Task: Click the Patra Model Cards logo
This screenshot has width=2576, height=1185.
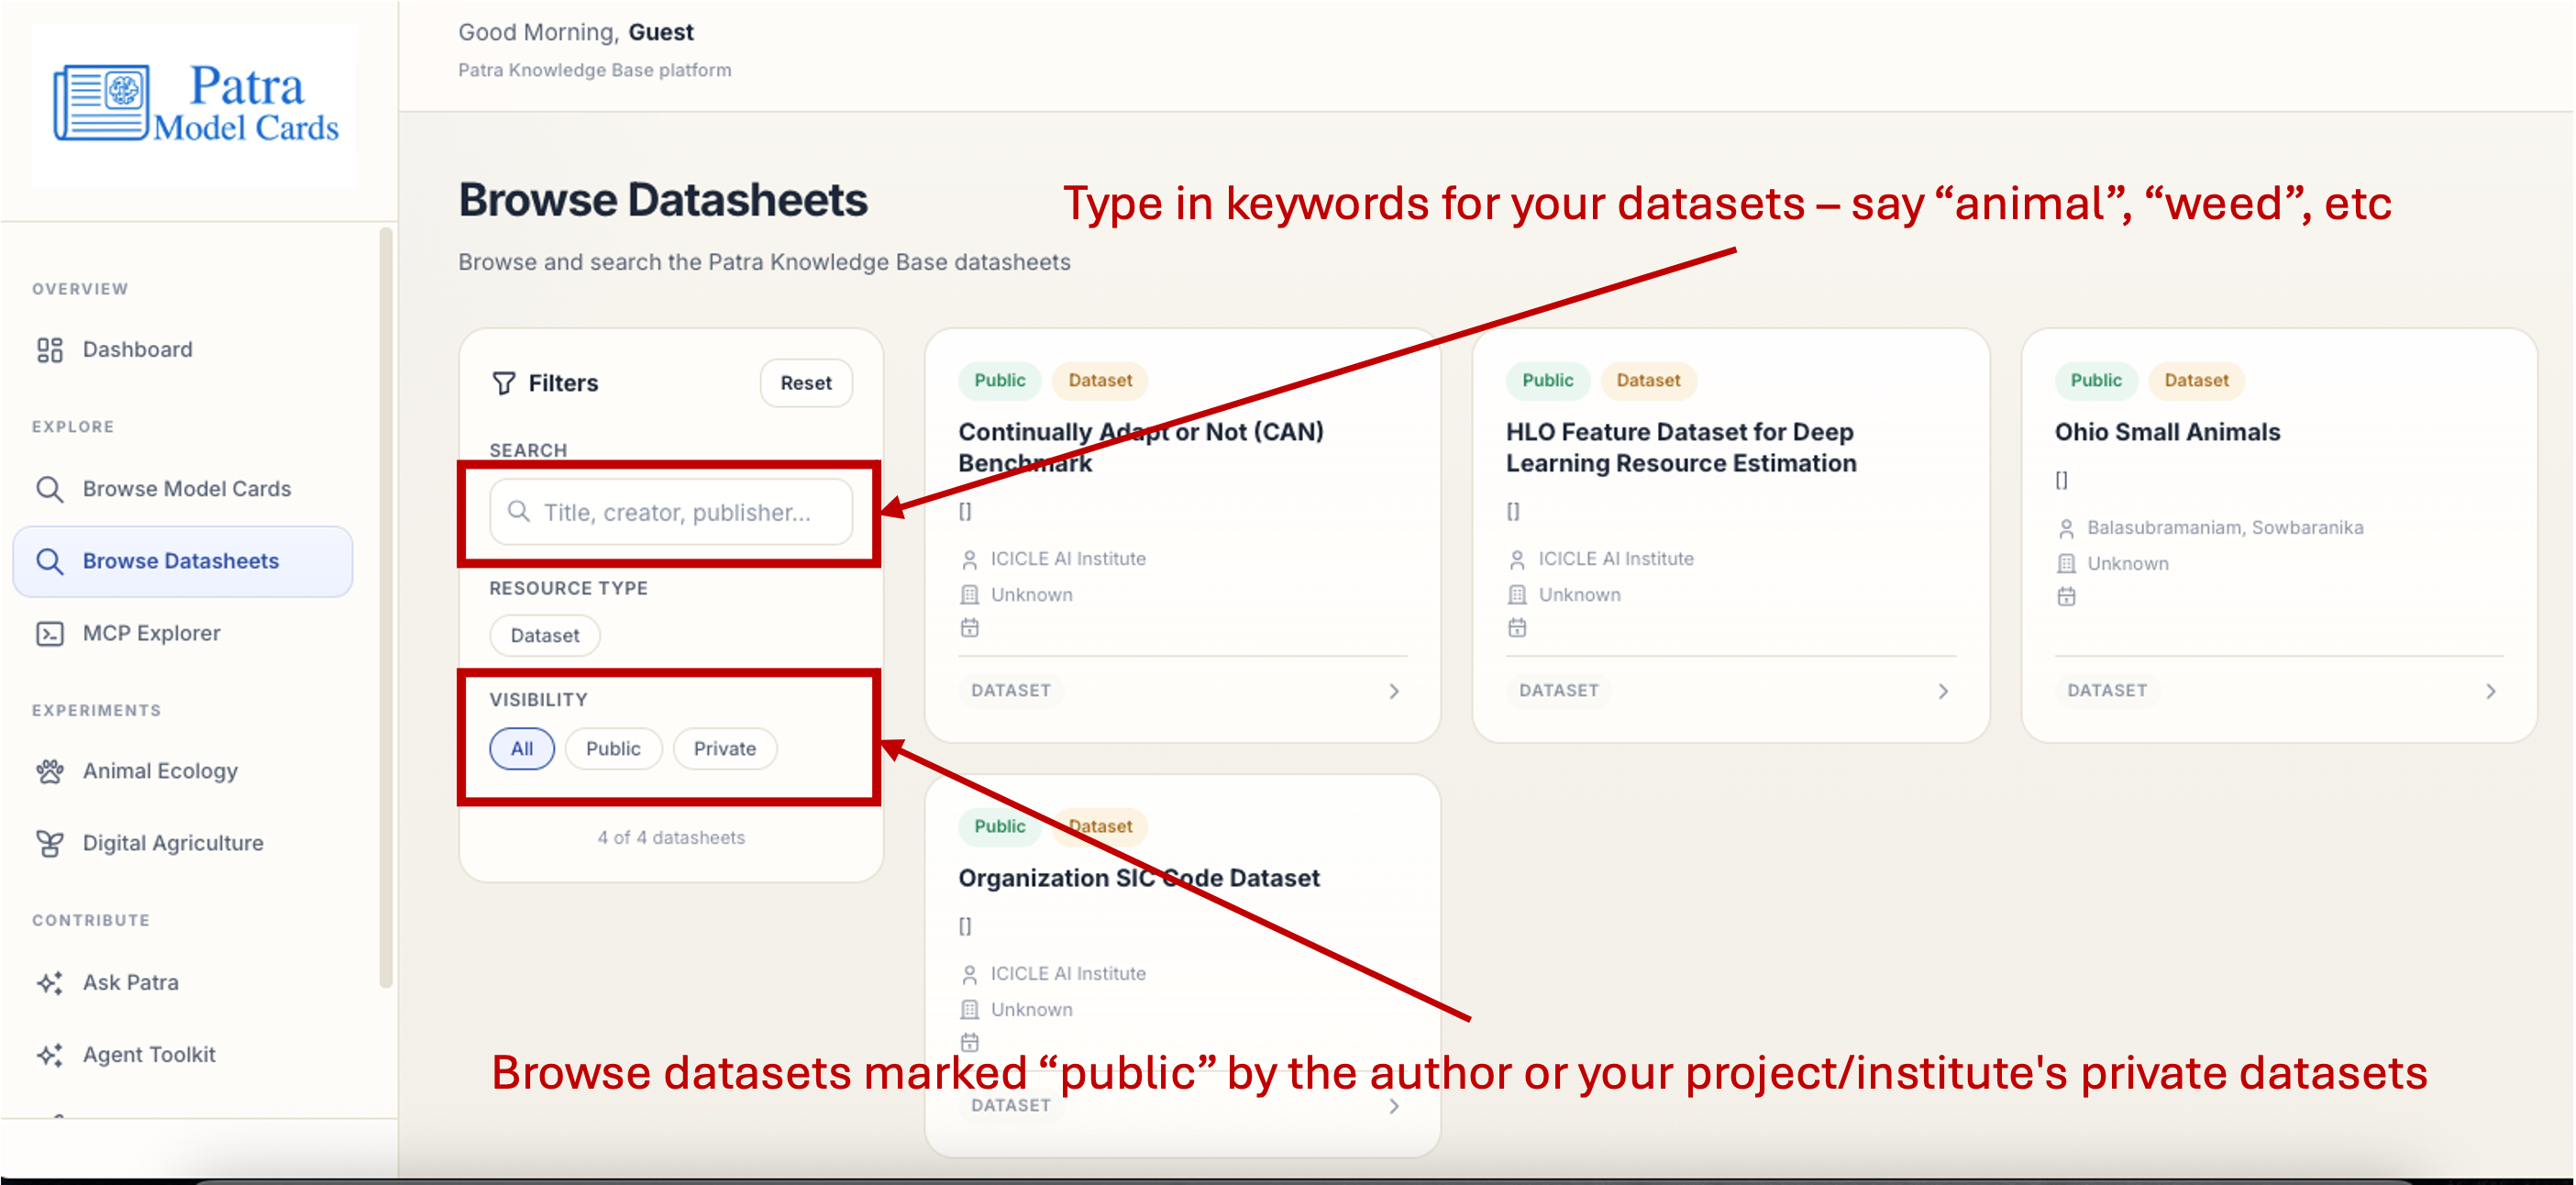Action: pyautogui.click(x=196, y=104)
